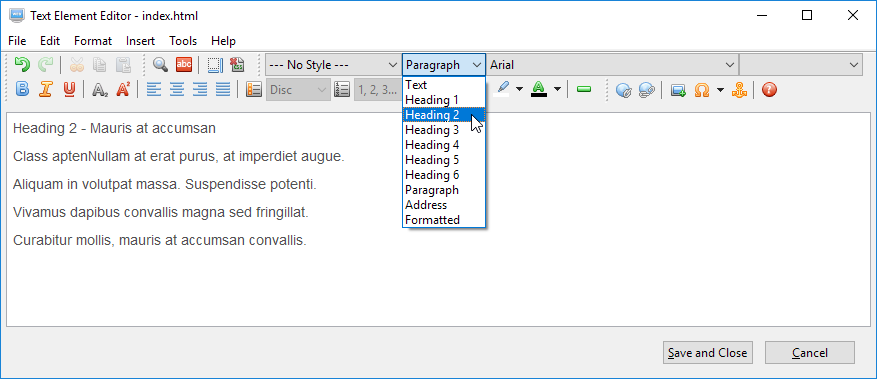Open the Arial font dropdown
This screenshot has width=877, height=379.
pos(612,65)
